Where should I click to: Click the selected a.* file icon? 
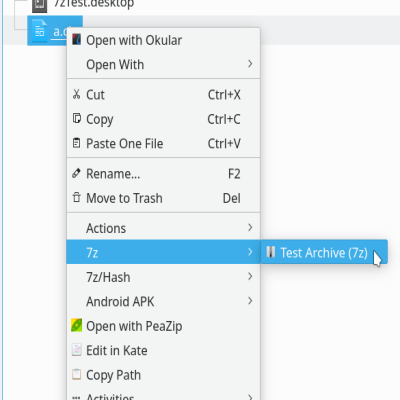[x=39, y=31]
